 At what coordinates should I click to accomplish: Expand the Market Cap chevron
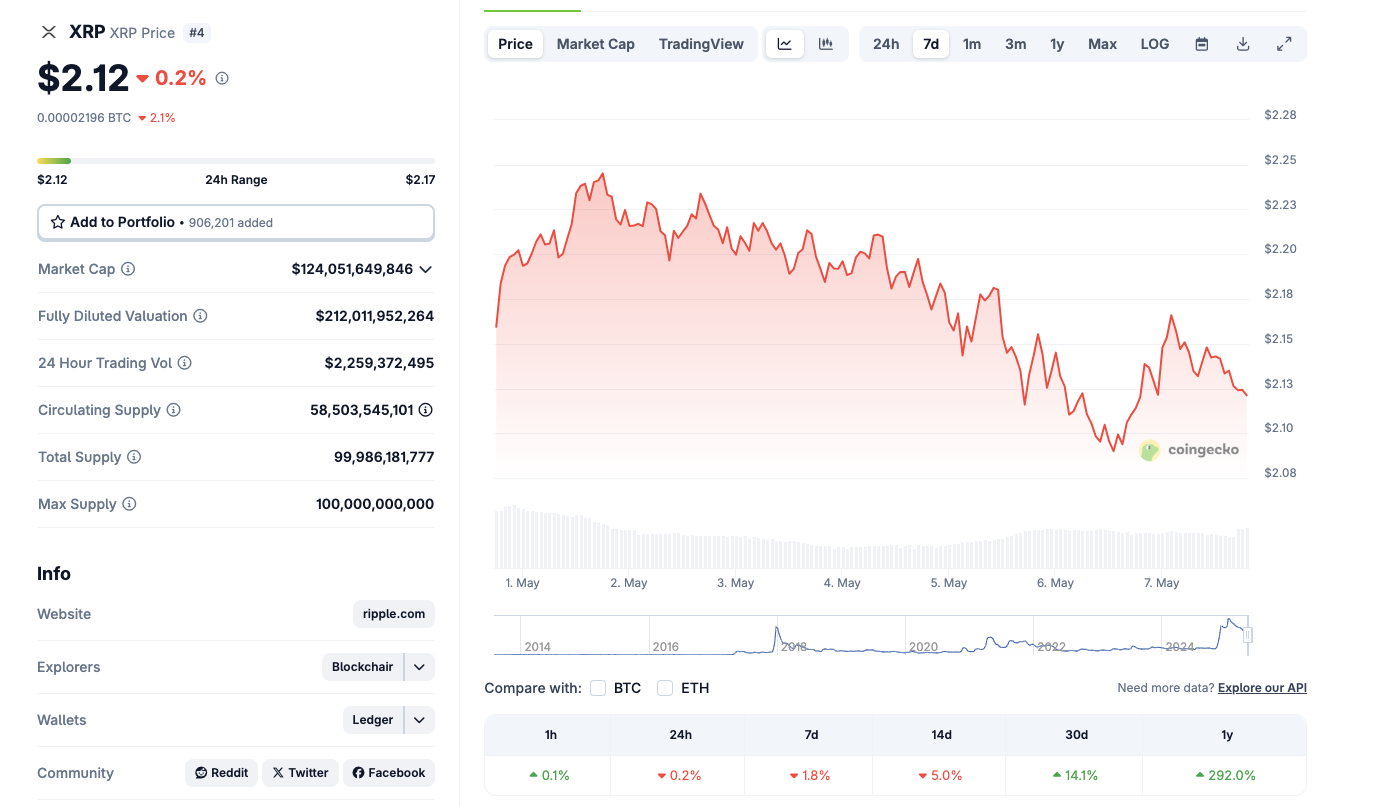pyautogui.click(x=425, y=269)
